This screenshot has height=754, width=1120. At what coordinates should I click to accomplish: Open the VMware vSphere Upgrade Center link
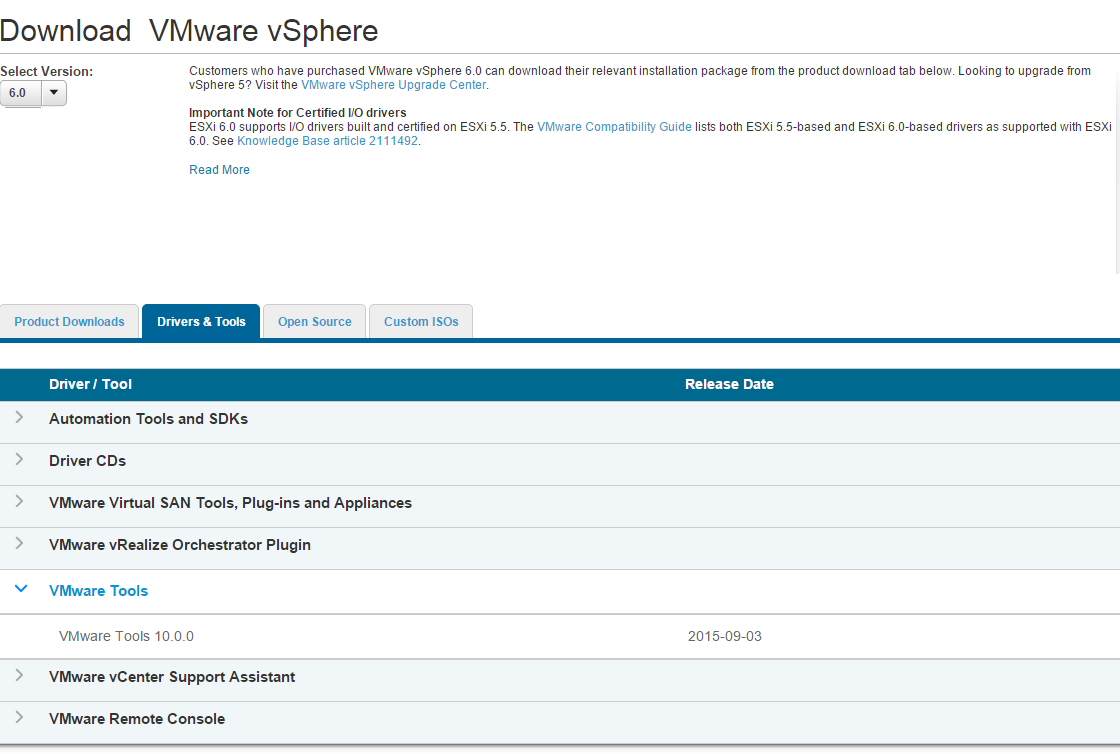pos(393,85)
